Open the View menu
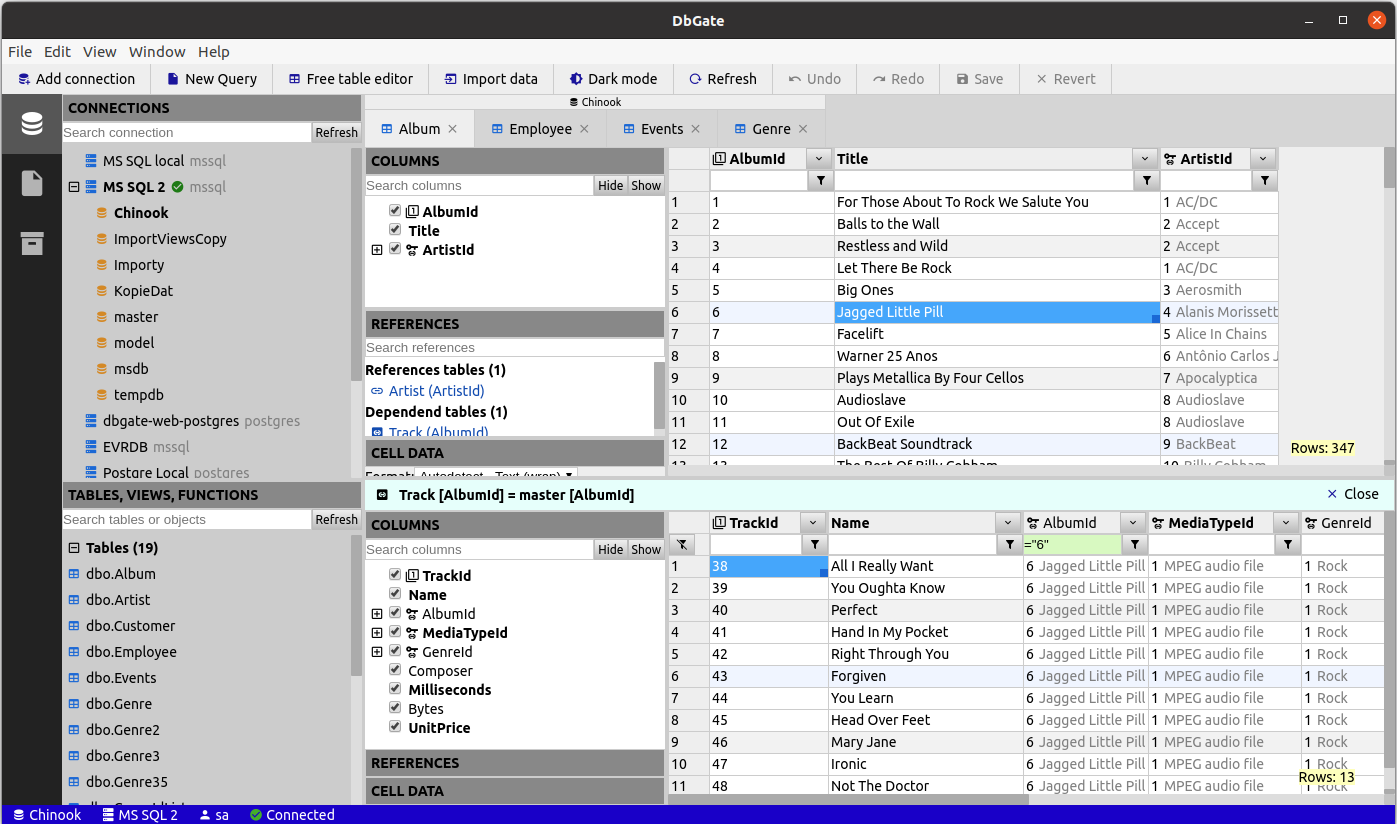The image size is (1397, 824). pyautogui.click(x=100, y=52)
